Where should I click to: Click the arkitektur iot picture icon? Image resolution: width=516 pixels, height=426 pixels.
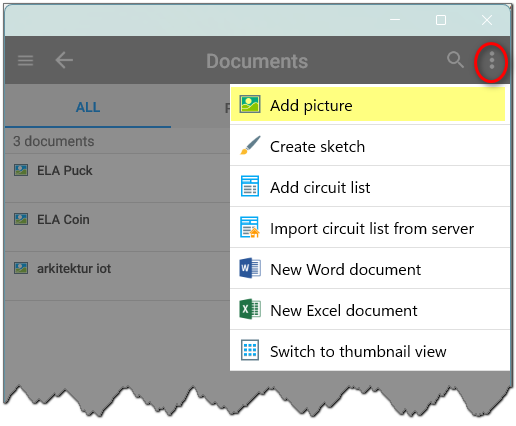click(x=21, y=268)
